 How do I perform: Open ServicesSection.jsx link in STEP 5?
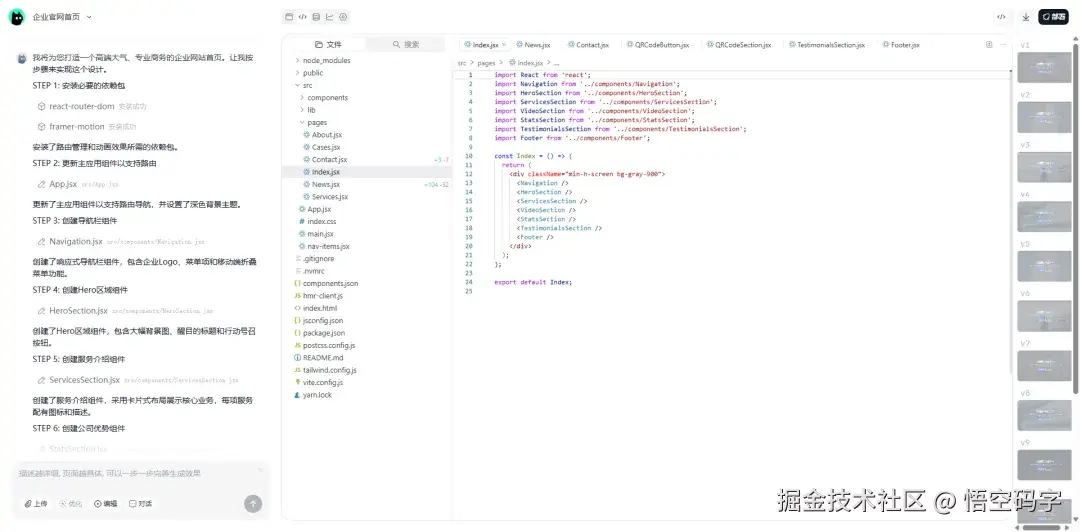pos(84,380)
